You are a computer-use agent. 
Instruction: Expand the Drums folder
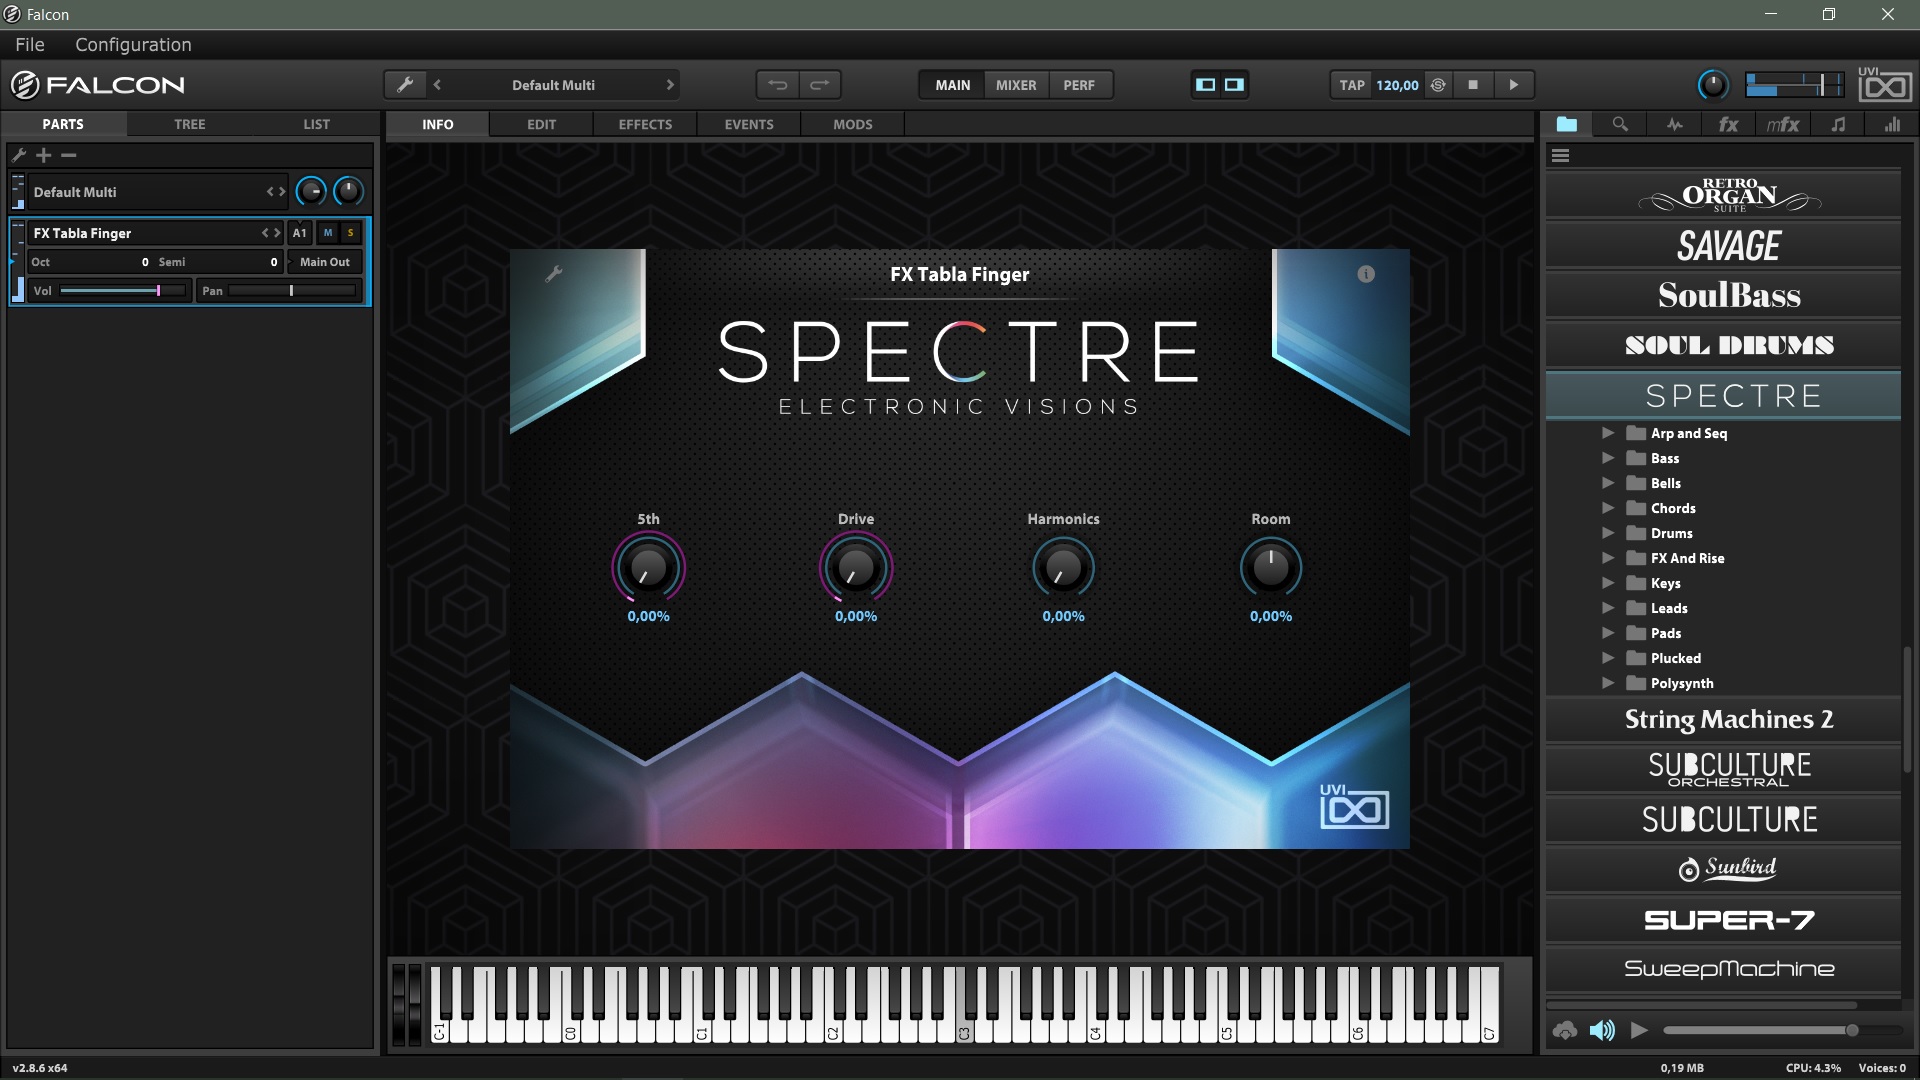click(1608, 533)
